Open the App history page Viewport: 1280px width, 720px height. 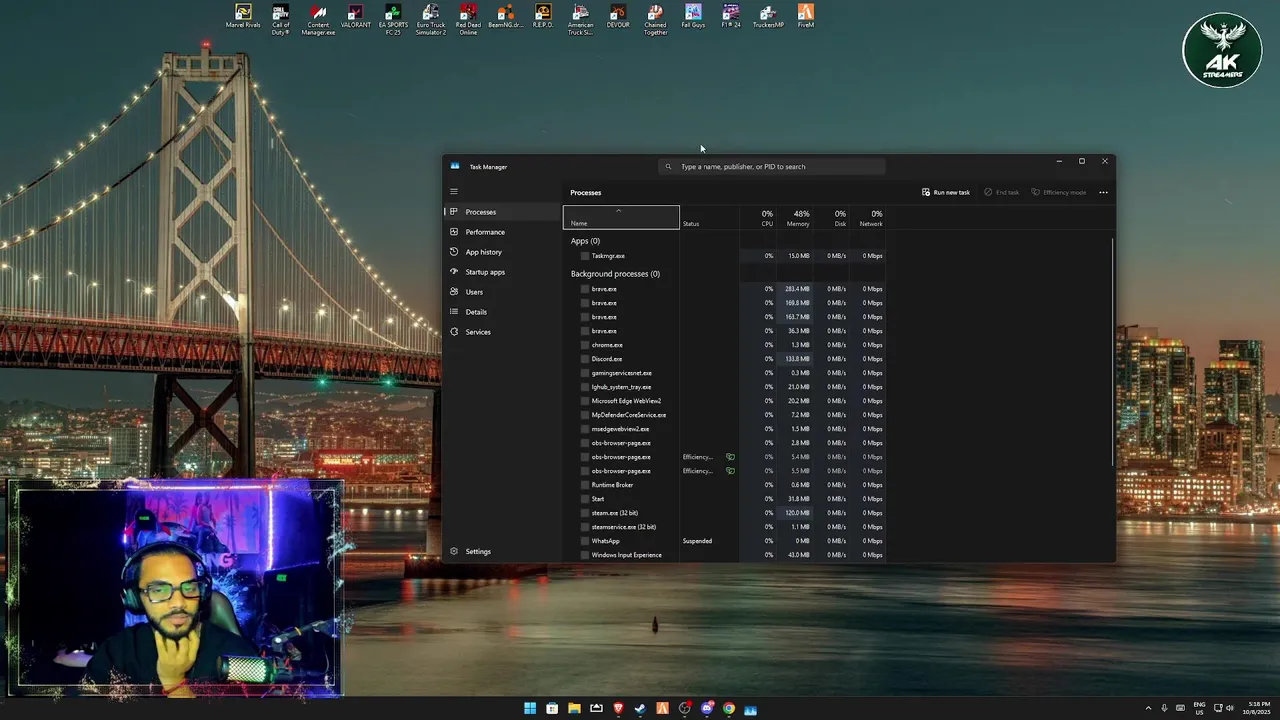coord(502,252)
